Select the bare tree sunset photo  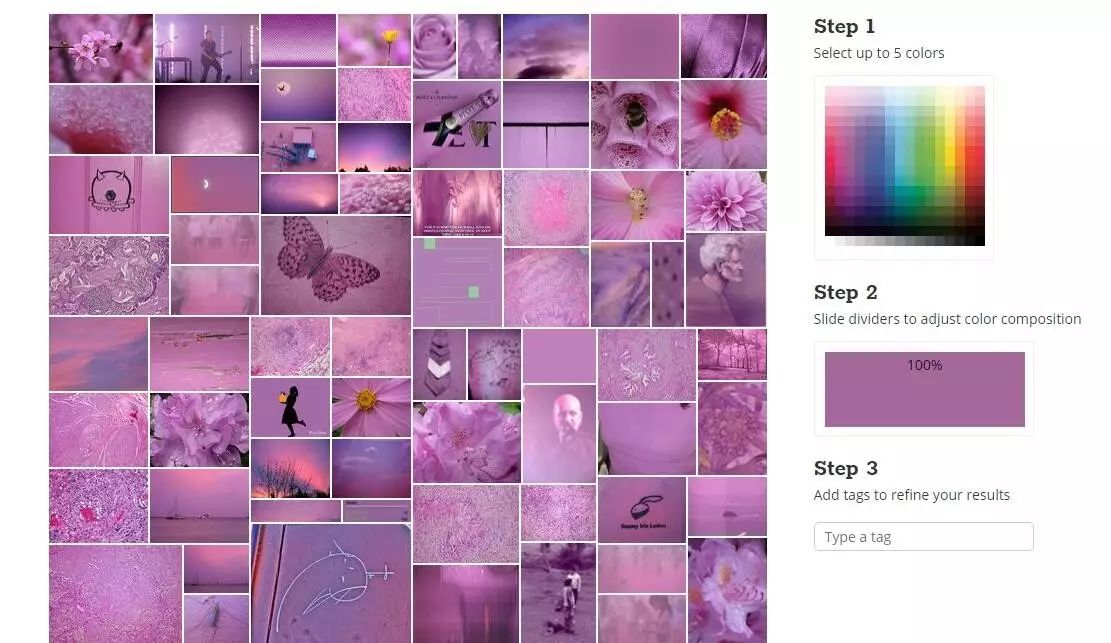(291, 469)
